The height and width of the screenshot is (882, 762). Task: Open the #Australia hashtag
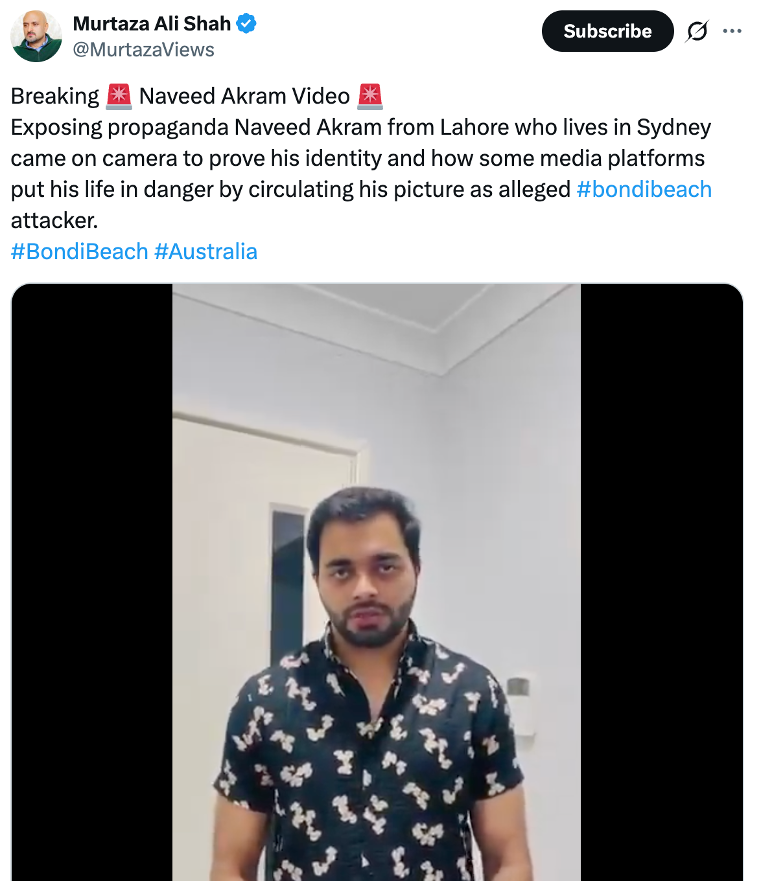206,251
